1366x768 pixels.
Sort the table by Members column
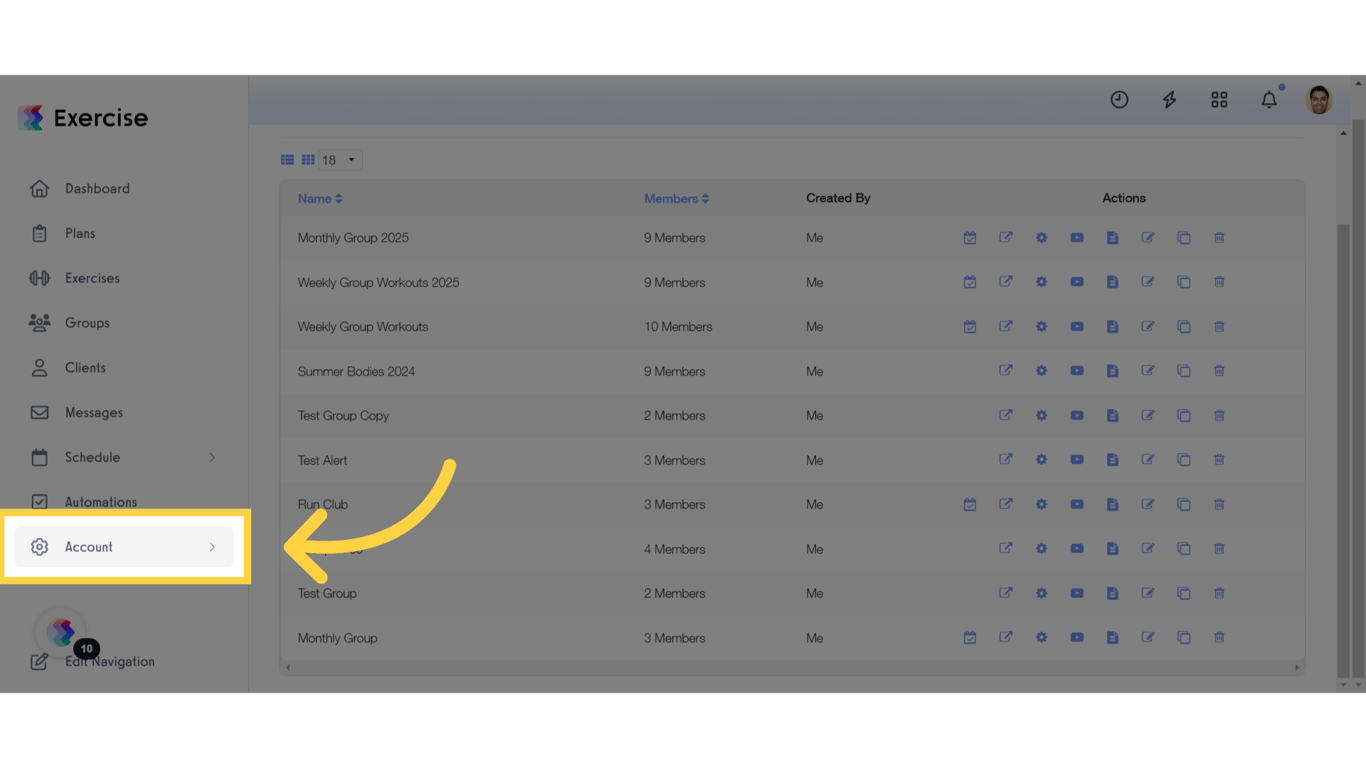[x=676, y=199]
